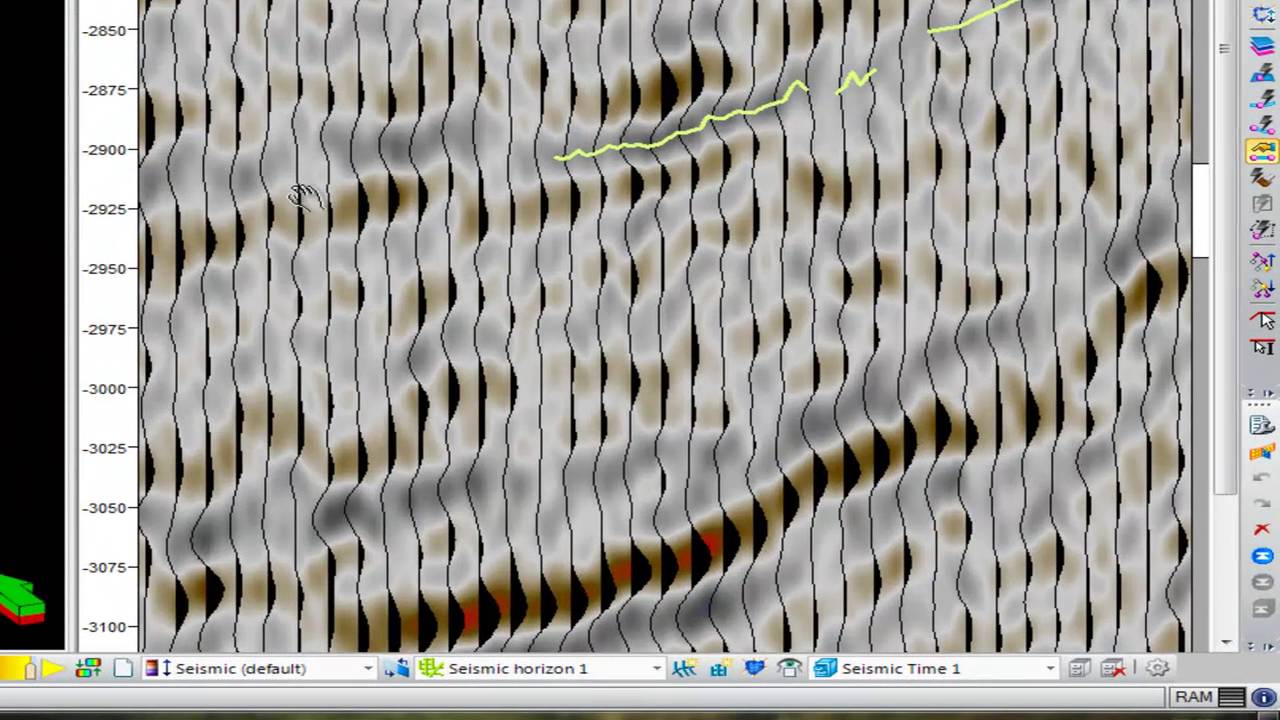Select the guided autotracking tool, fourth from top
This screenshot has width=1280, height=720.
pos(1262,99)
